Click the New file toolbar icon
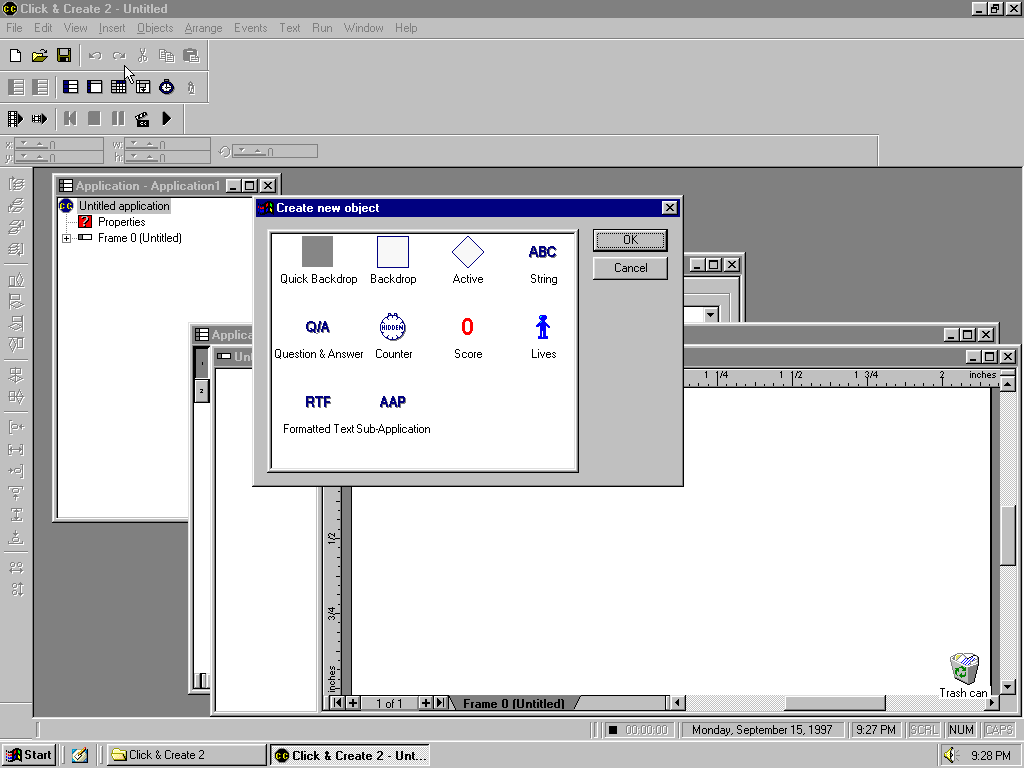The height and width of the screenshot is (768, 1024). (15, 56)
